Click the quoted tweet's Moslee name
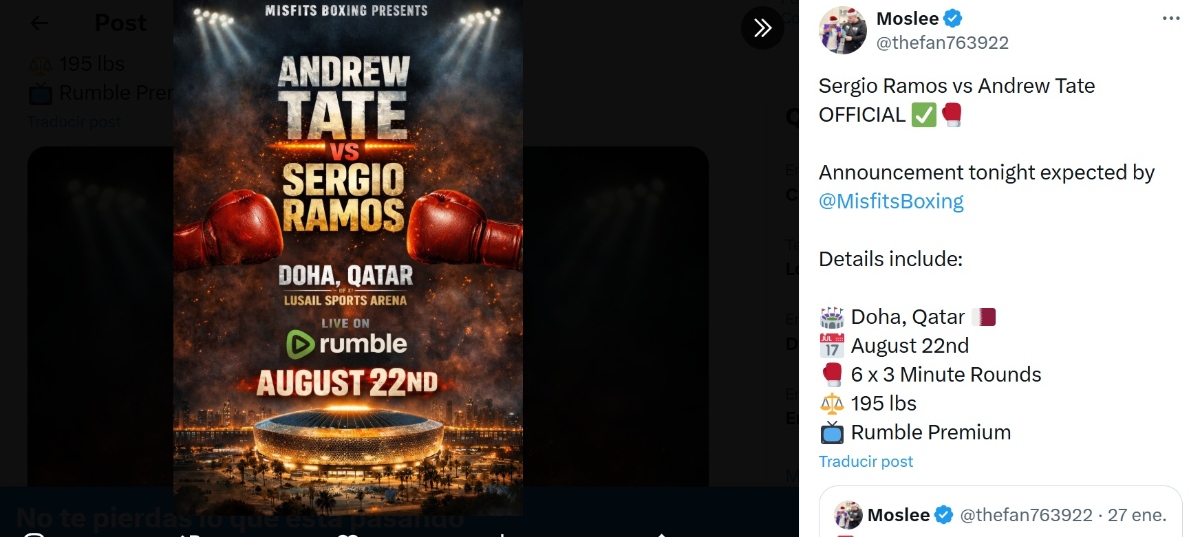Image resolution: width=1200 pixels, height=537 pixels. [898, 515]
